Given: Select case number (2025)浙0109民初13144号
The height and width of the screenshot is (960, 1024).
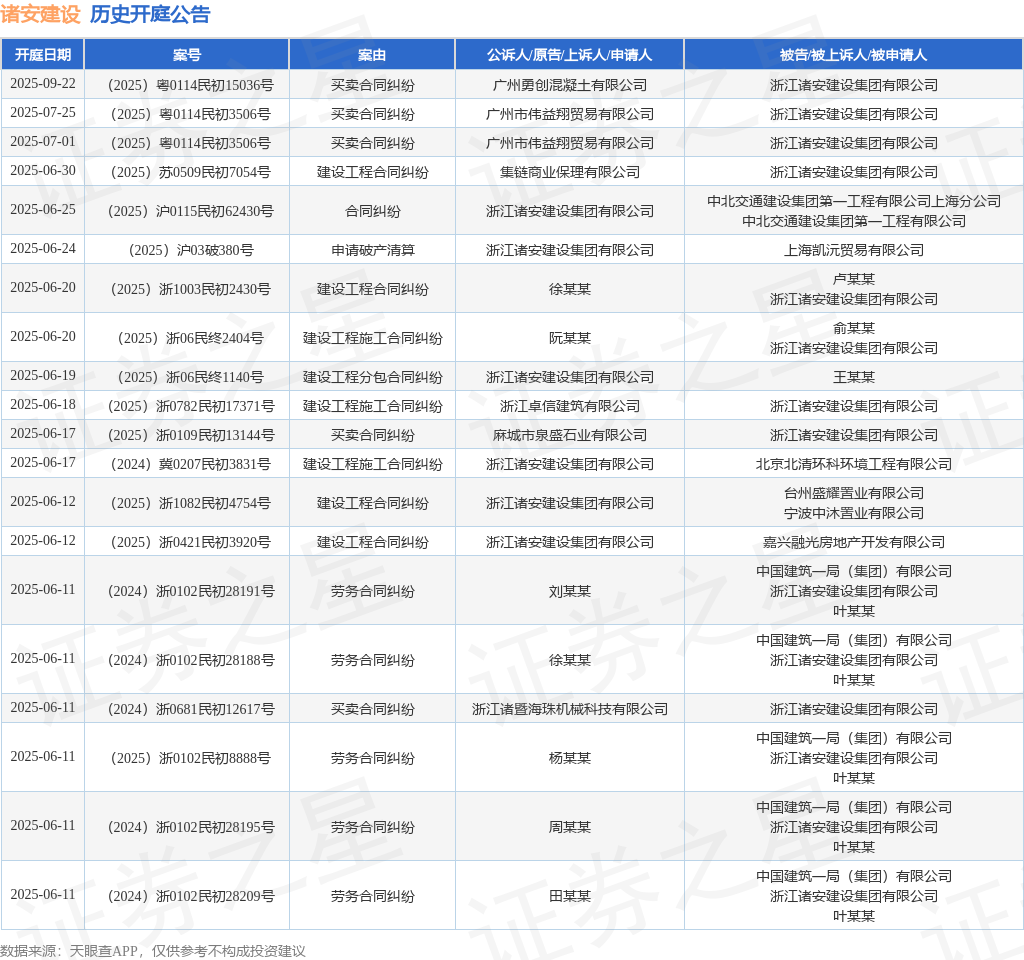Looking at the screenshot, I should pos(191,436).
